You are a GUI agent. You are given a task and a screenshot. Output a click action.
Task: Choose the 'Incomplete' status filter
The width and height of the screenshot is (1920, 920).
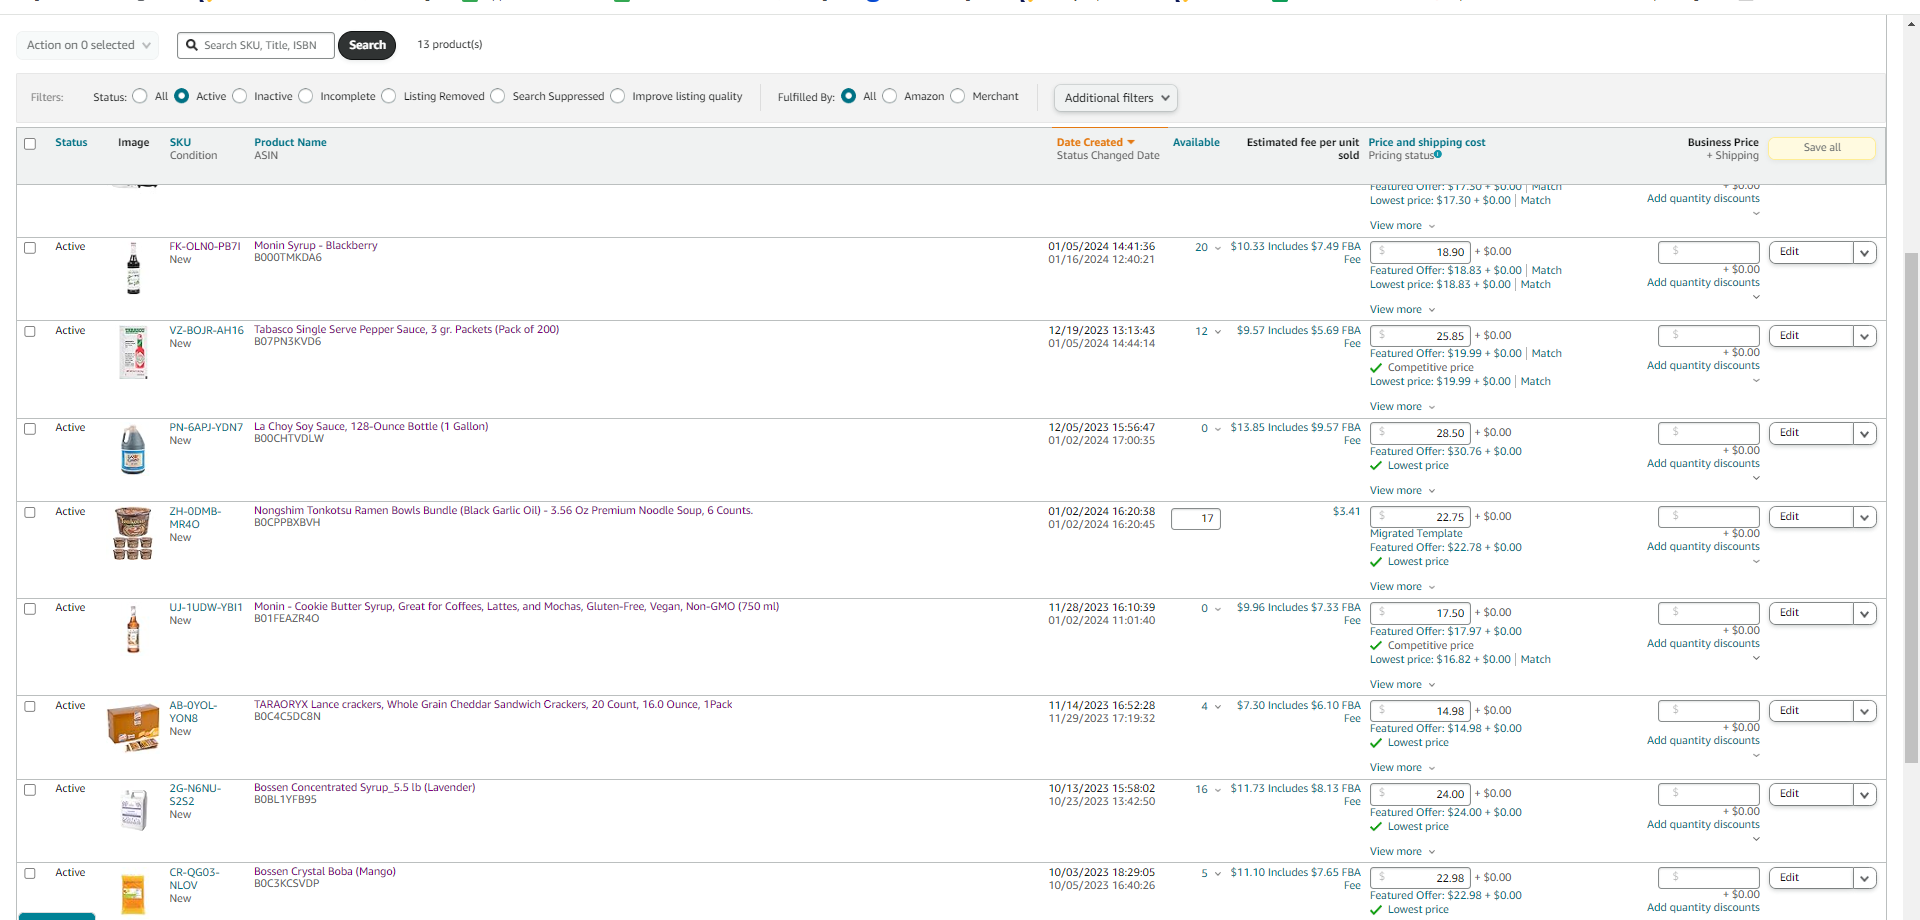tap(306, 96)
